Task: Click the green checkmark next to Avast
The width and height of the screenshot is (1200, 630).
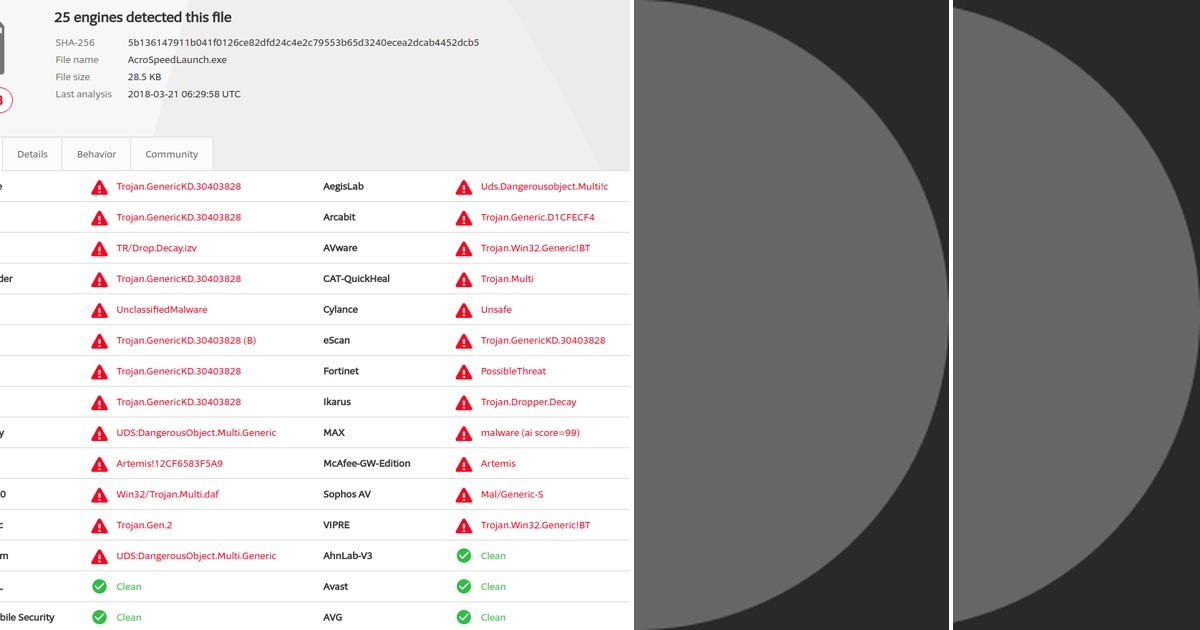Action: [463, 586]
